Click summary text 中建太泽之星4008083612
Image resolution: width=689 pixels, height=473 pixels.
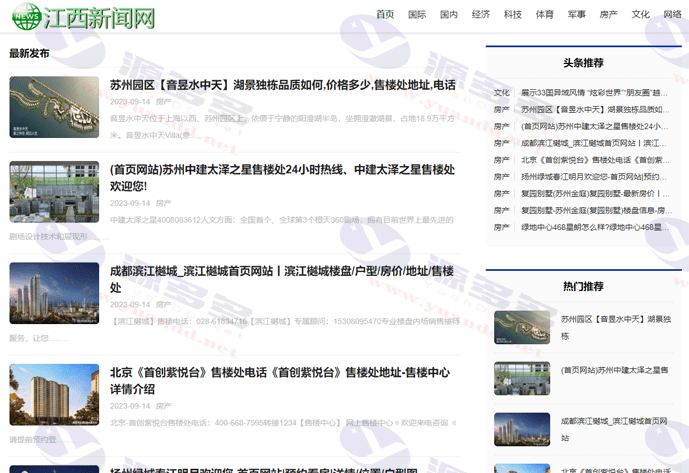click(232, 228)
